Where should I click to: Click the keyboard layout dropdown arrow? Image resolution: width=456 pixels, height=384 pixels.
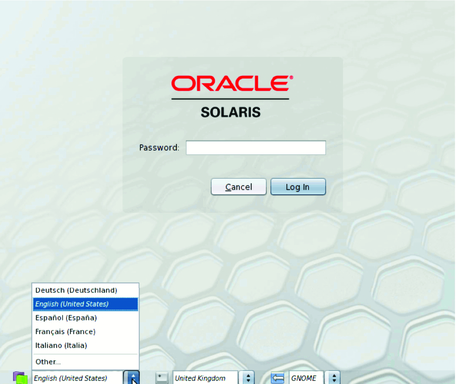pos(248,378)
